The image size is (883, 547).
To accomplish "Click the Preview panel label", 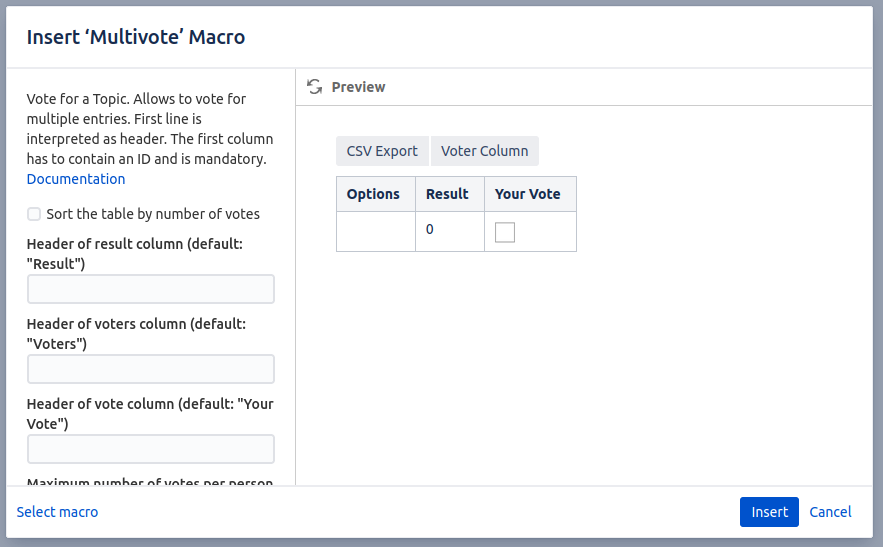I will coord(358,87).
